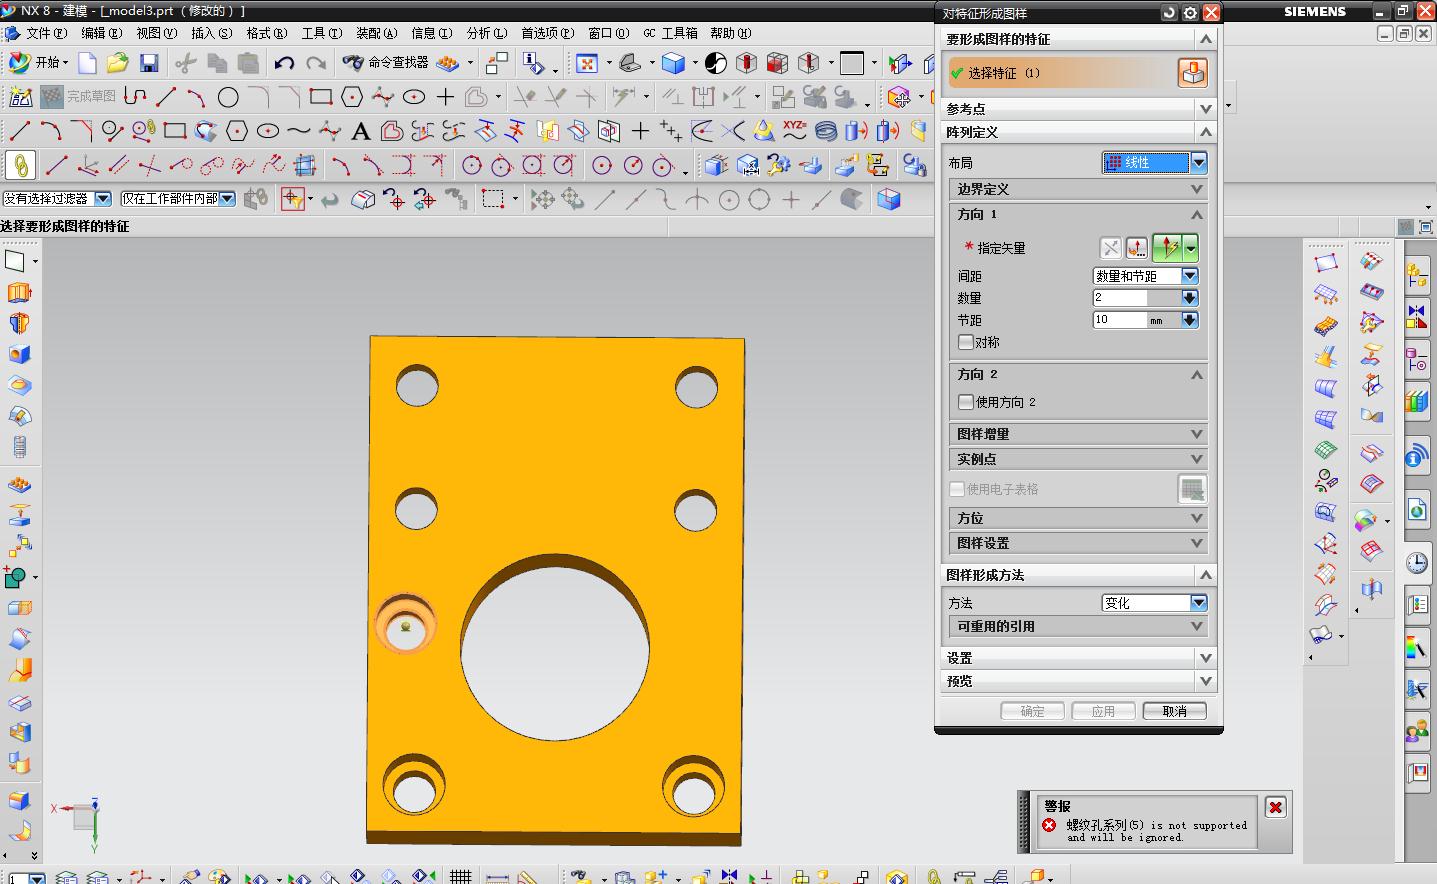Enable the 对称 symmetric checkbox

pyautogui.click(x=966, y=342)
